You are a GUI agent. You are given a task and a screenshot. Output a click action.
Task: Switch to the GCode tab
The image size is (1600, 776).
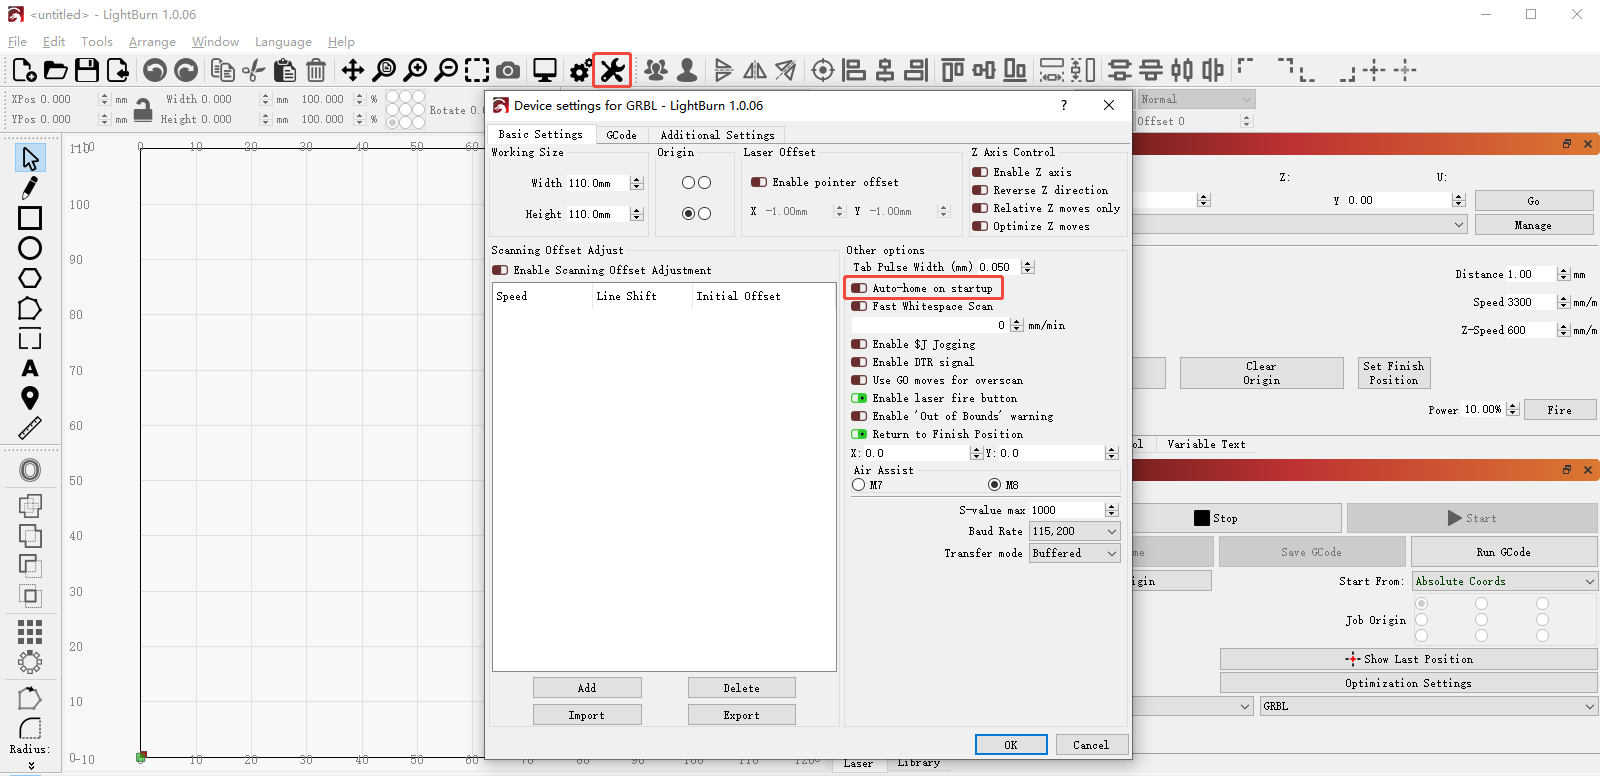621,135
